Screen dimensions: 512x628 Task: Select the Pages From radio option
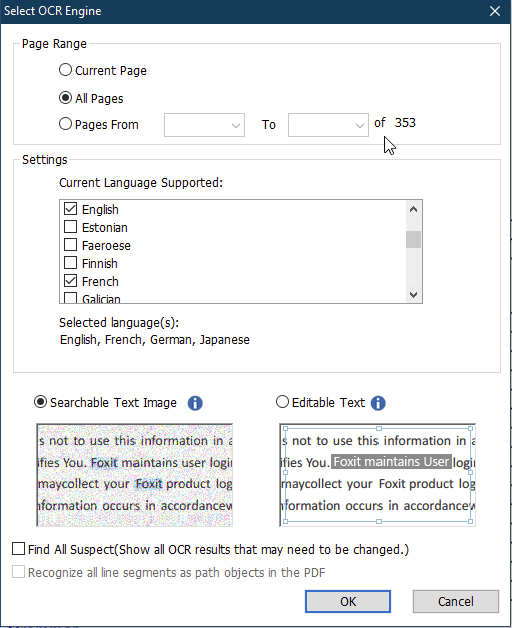coord(65,124)
